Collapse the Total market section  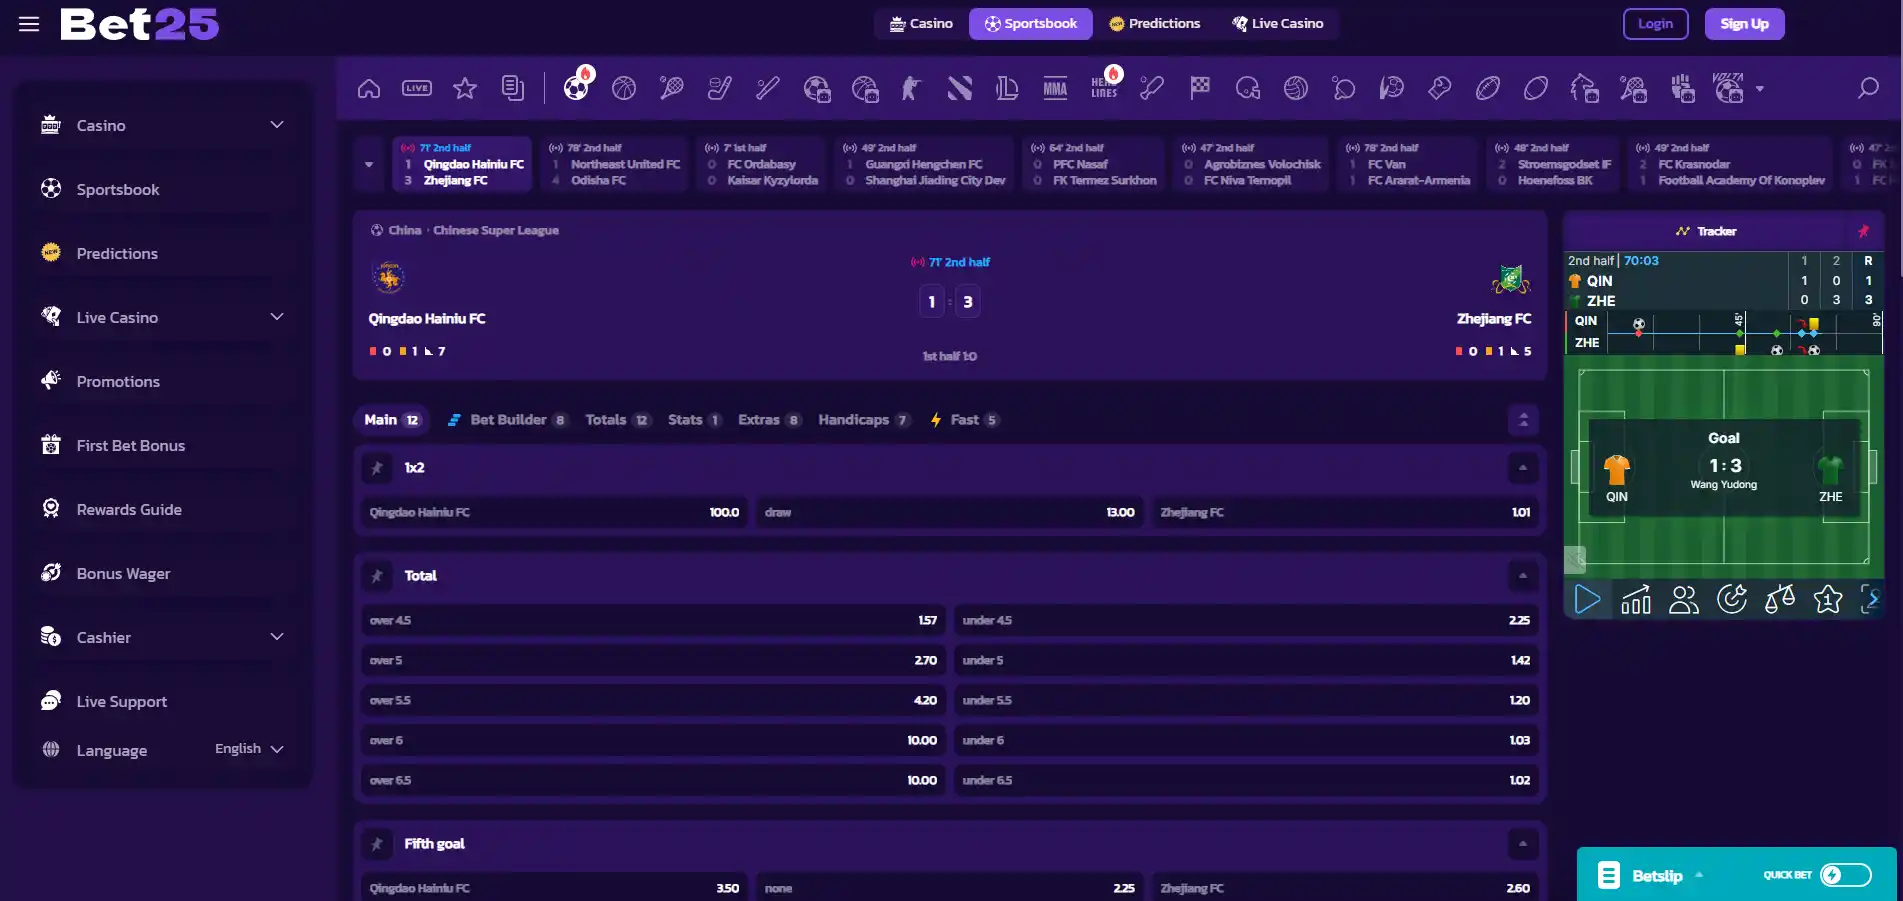(1523, 576)
